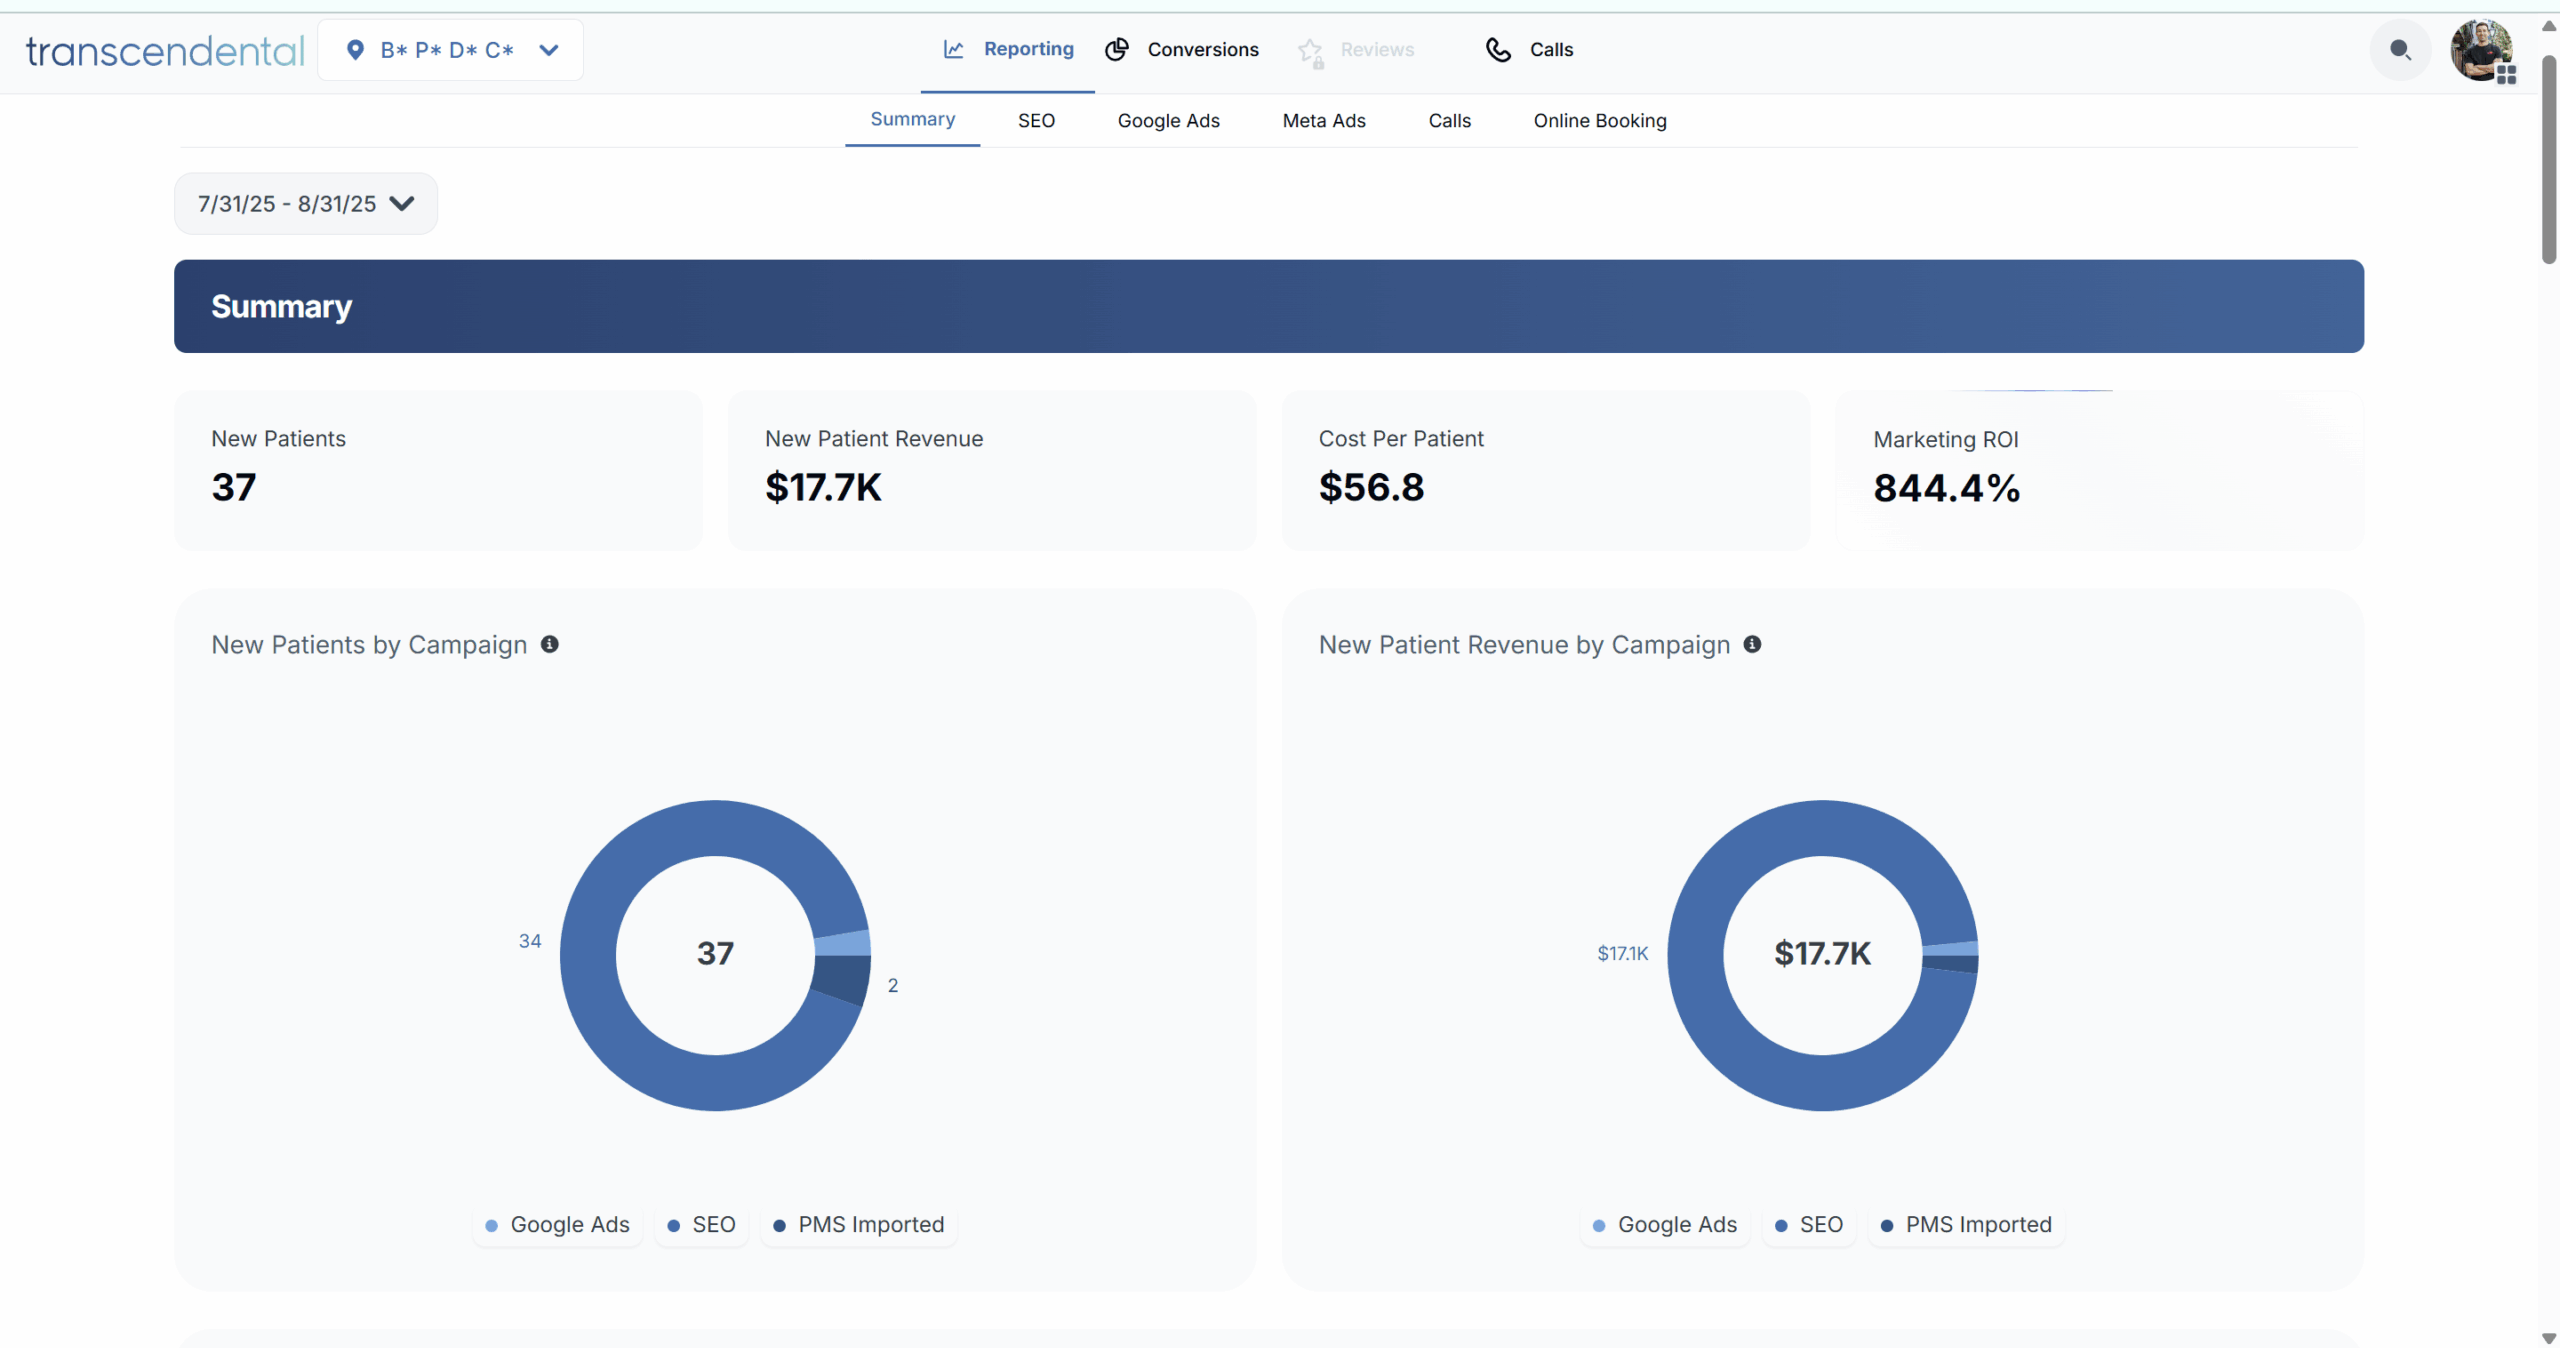The width and height of the screenshot is (2560, 1348).
Task: Toggle SEO legend in New Patients chart
Action: (702, 1225)
